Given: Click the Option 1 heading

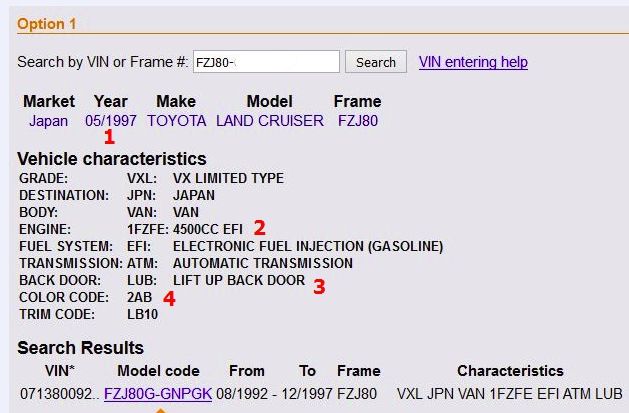Looking at the screenshot, I should click(x=46, y=23).
